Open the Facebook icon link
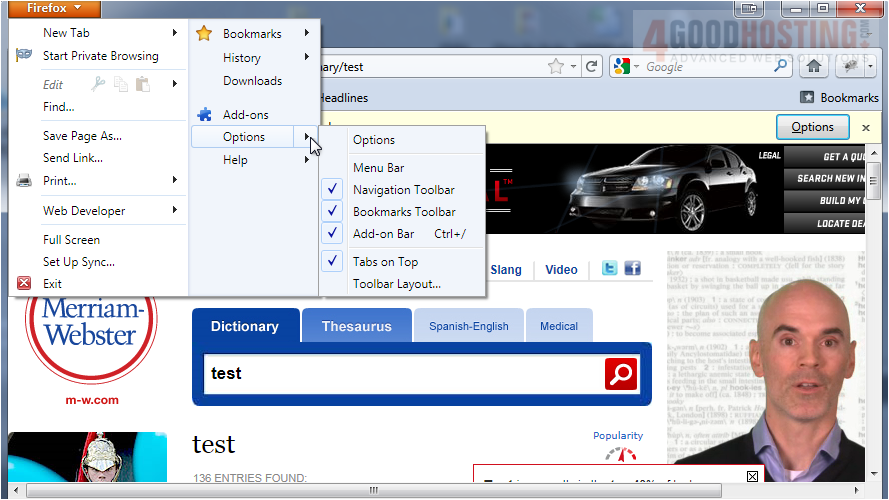Image resolution: width=889 pixels, height=500 pixels. pyautogui.click(x=632, y=269)
